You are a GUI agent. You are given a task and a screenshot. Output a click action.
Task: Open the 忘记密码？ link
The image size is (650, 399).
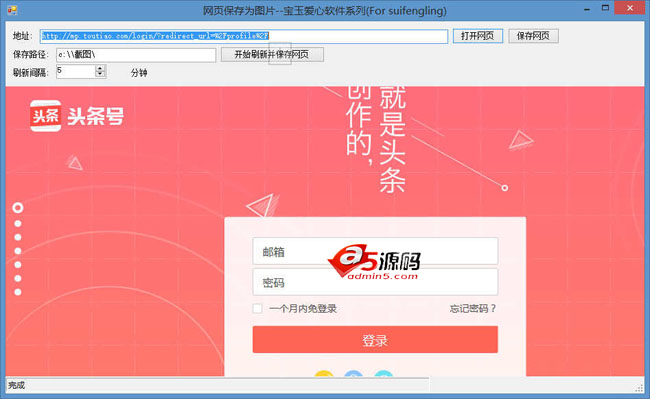point(473,308)
